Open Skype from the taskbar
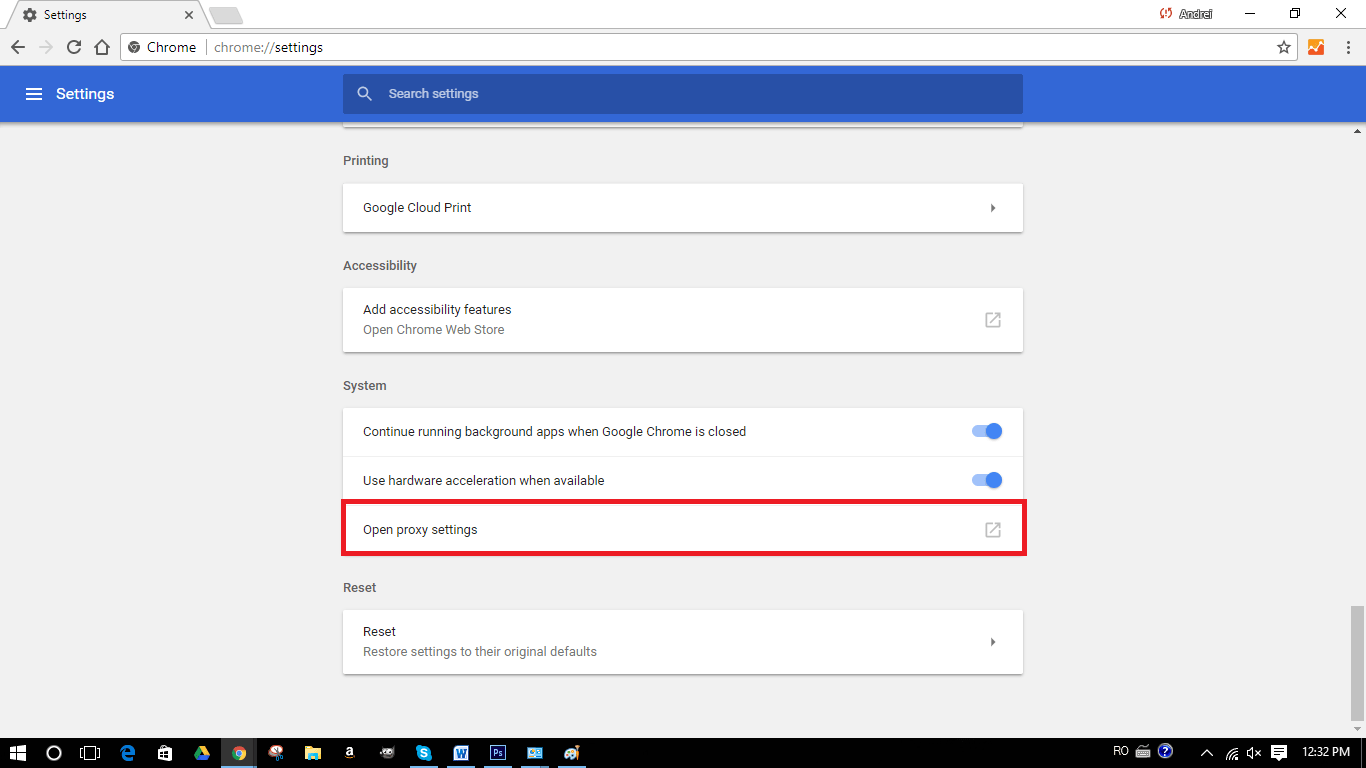 click(x=423, y=752)
